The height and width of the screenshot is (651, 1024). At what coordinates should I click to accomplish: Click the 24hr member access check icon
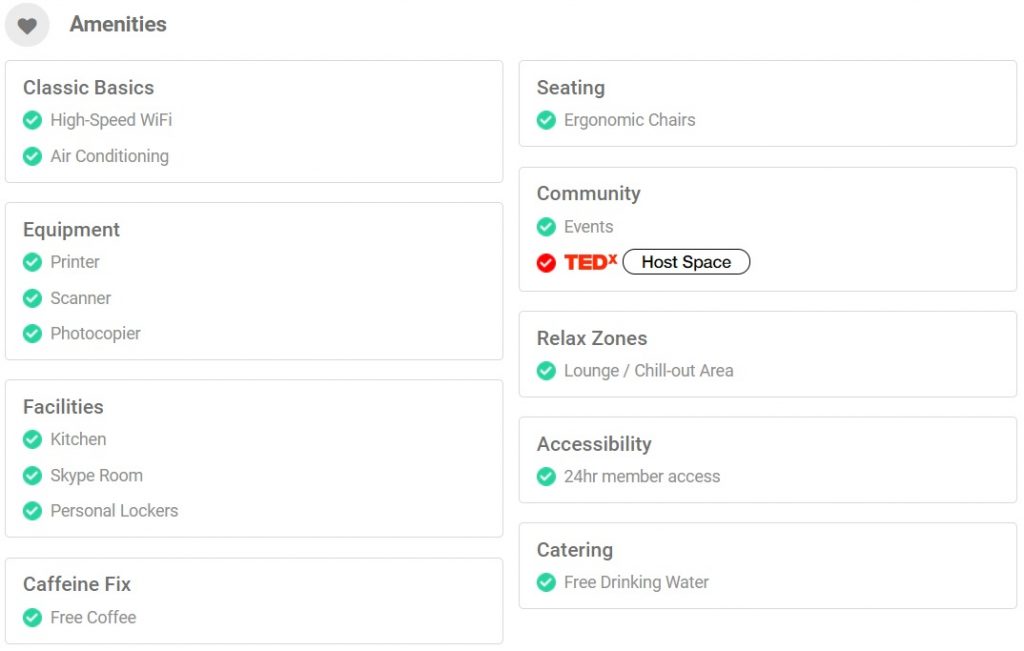(x=546, y=477)
